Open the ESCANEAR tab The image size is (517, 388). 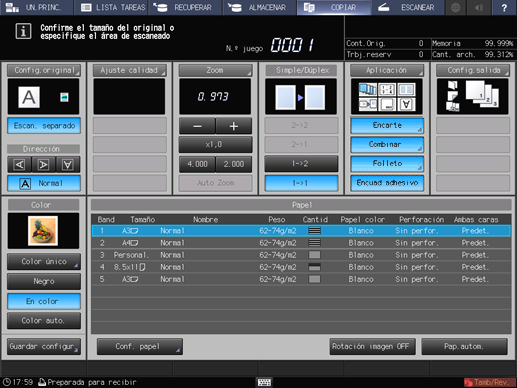pyautogui.click(x=408, y=7)
